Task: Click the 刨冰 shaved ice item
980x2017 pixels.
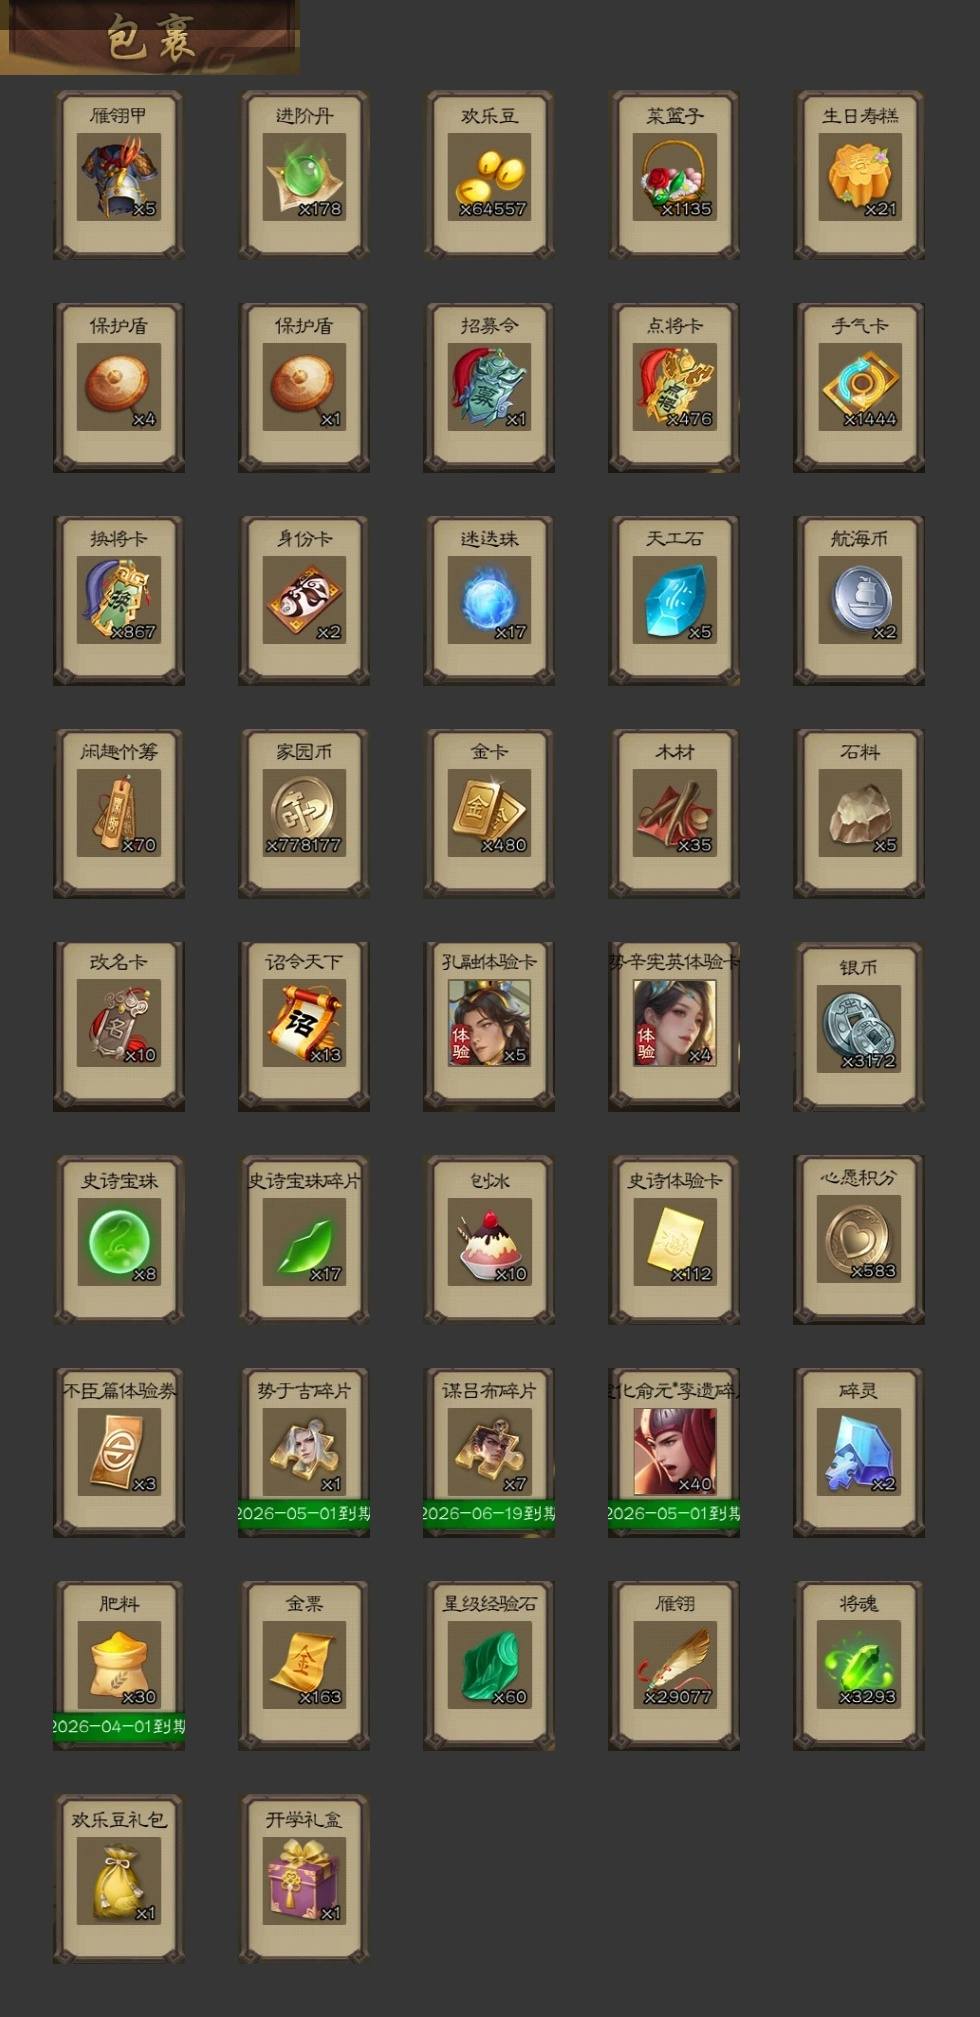Action: pyautogui.click(x=489, y=1240)
